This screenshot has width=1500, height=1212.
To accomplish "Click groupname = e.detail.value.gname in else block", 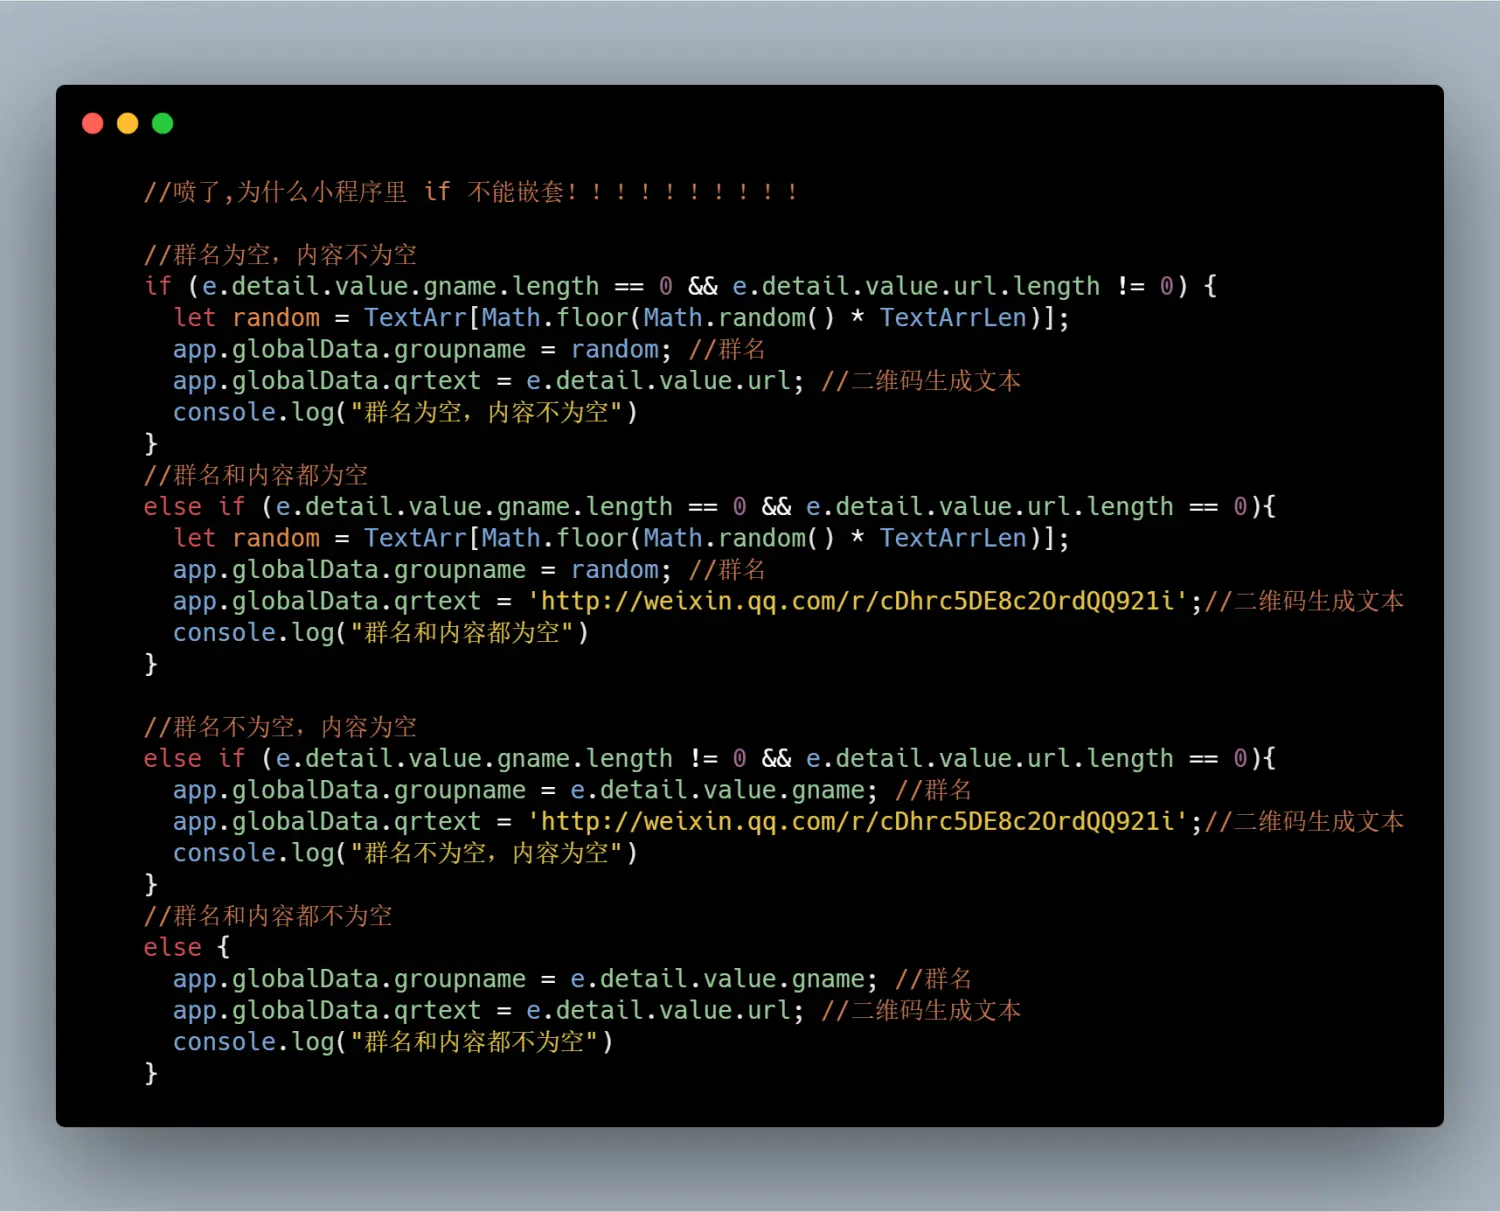I will [x=525, y=979].
